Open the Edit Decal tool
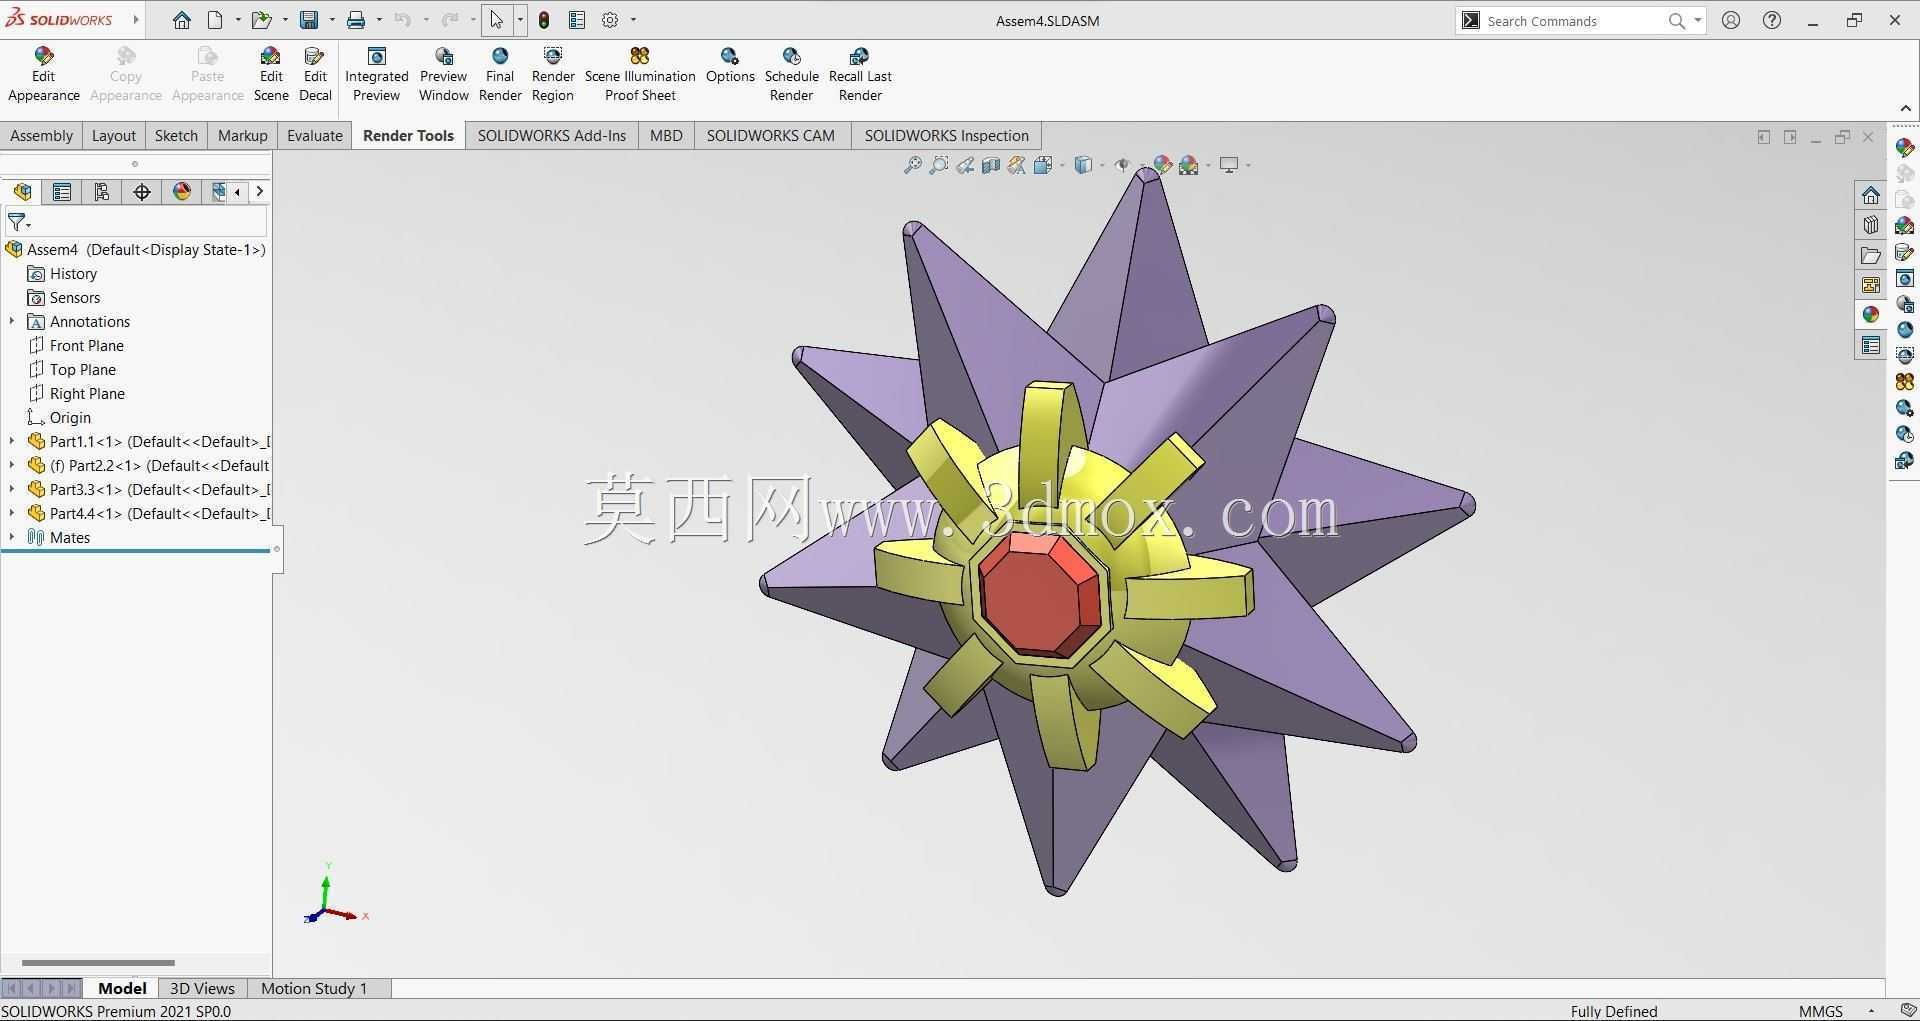The width and height of the screenshot is (1920, 1021). point(315,74)
